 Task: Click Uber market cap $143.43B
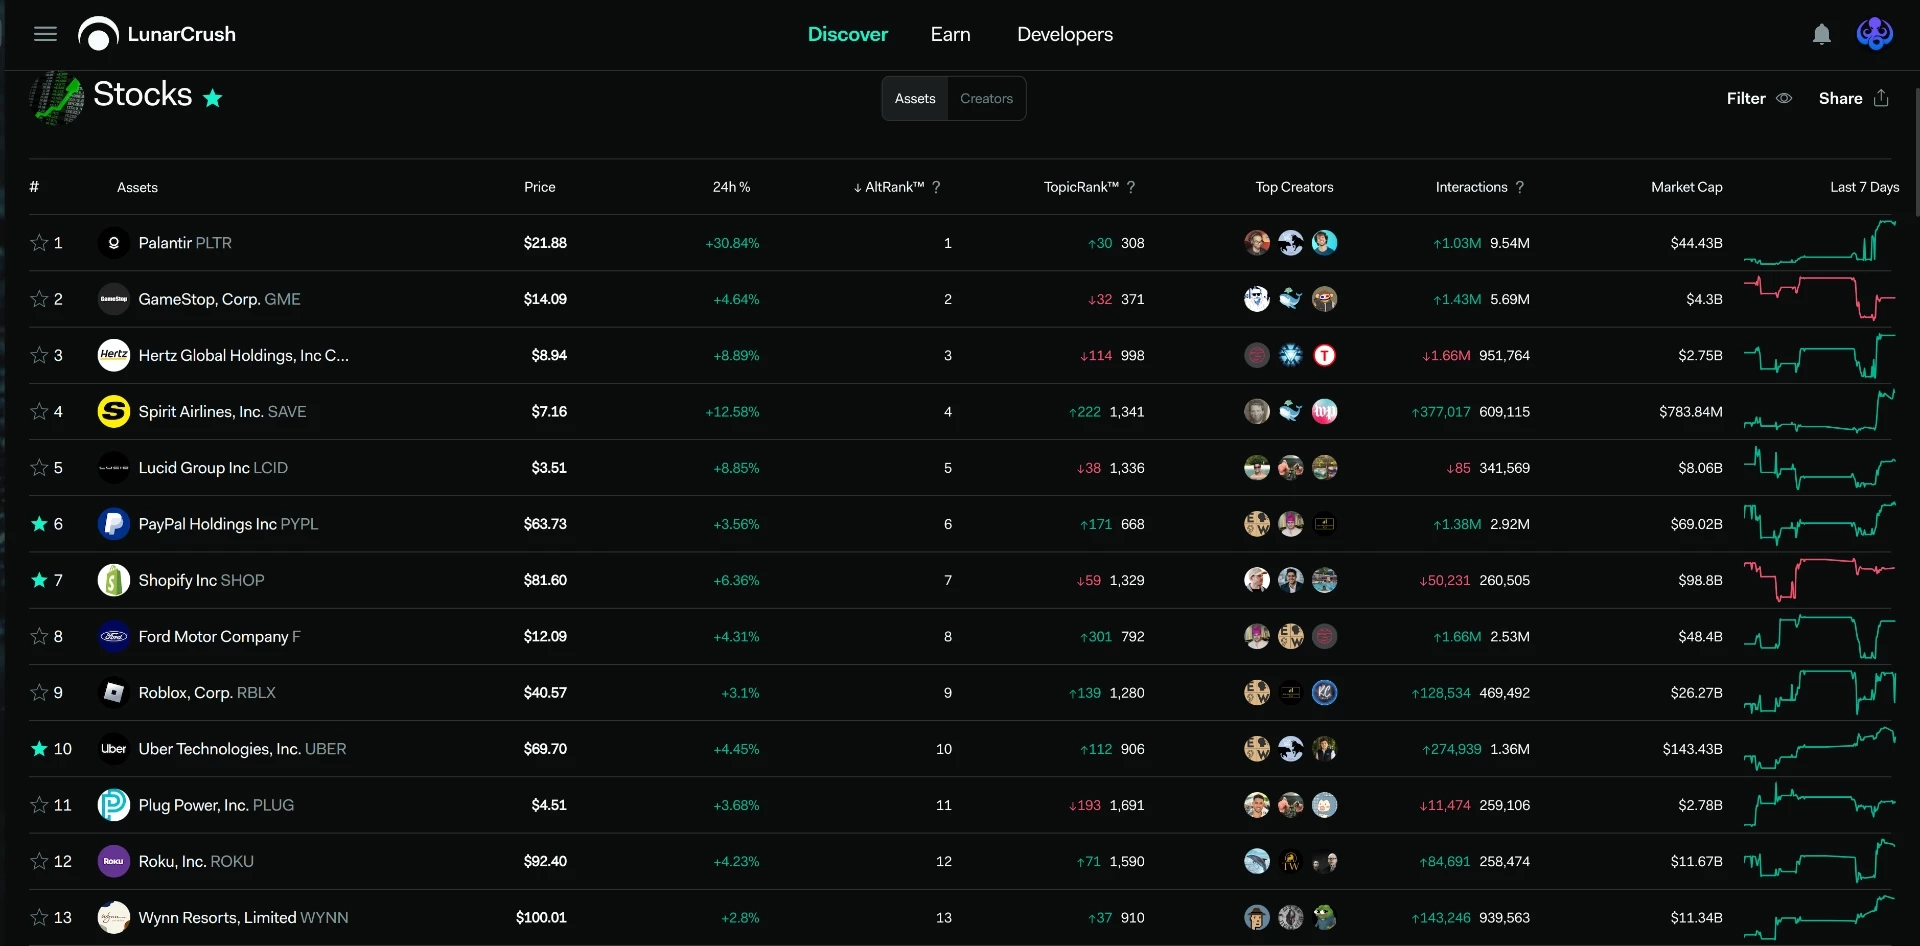click(x=1692, y=749)
